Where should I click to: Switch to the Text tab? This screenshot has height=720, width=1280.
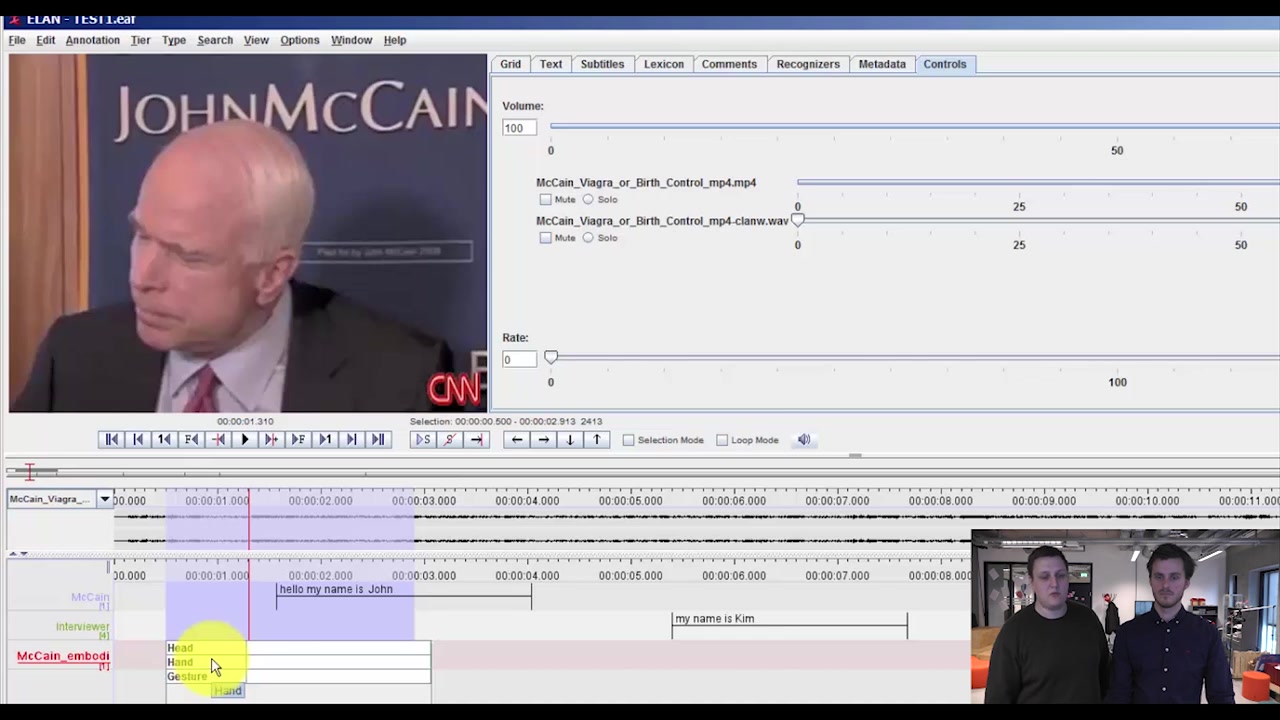click(x=551, y=64)
